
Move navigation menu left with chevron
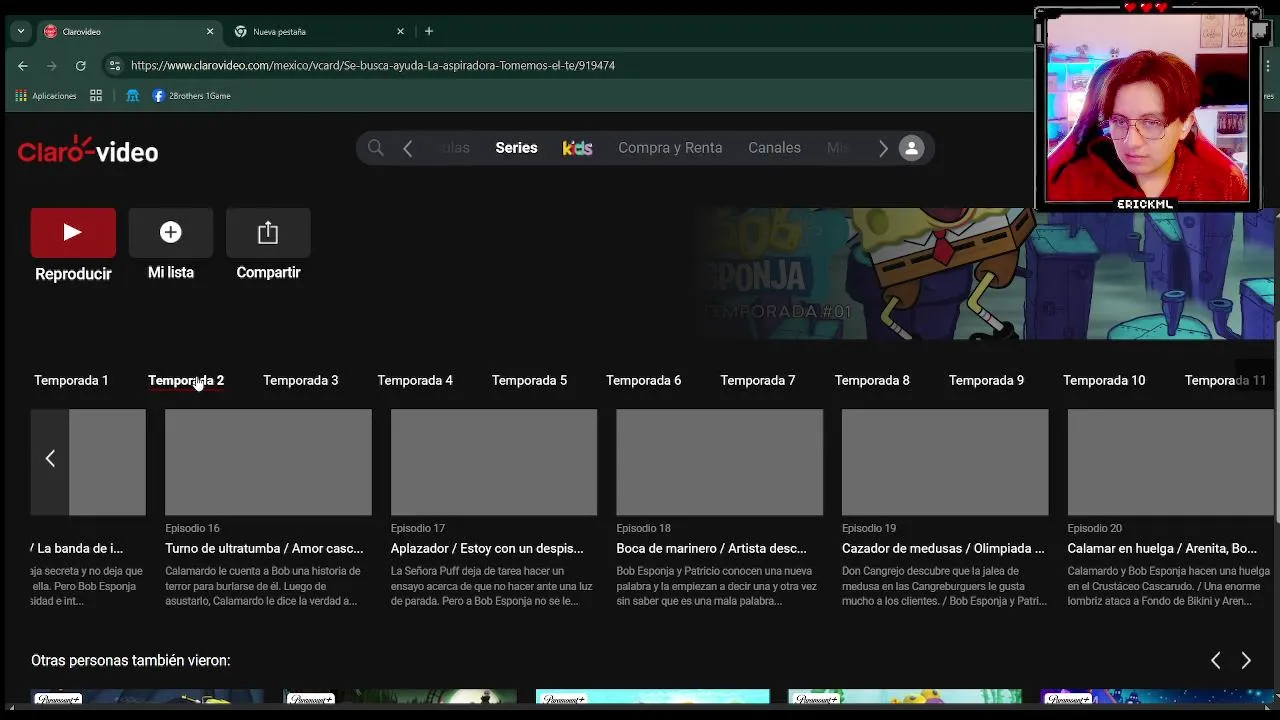tap(408, 148)
